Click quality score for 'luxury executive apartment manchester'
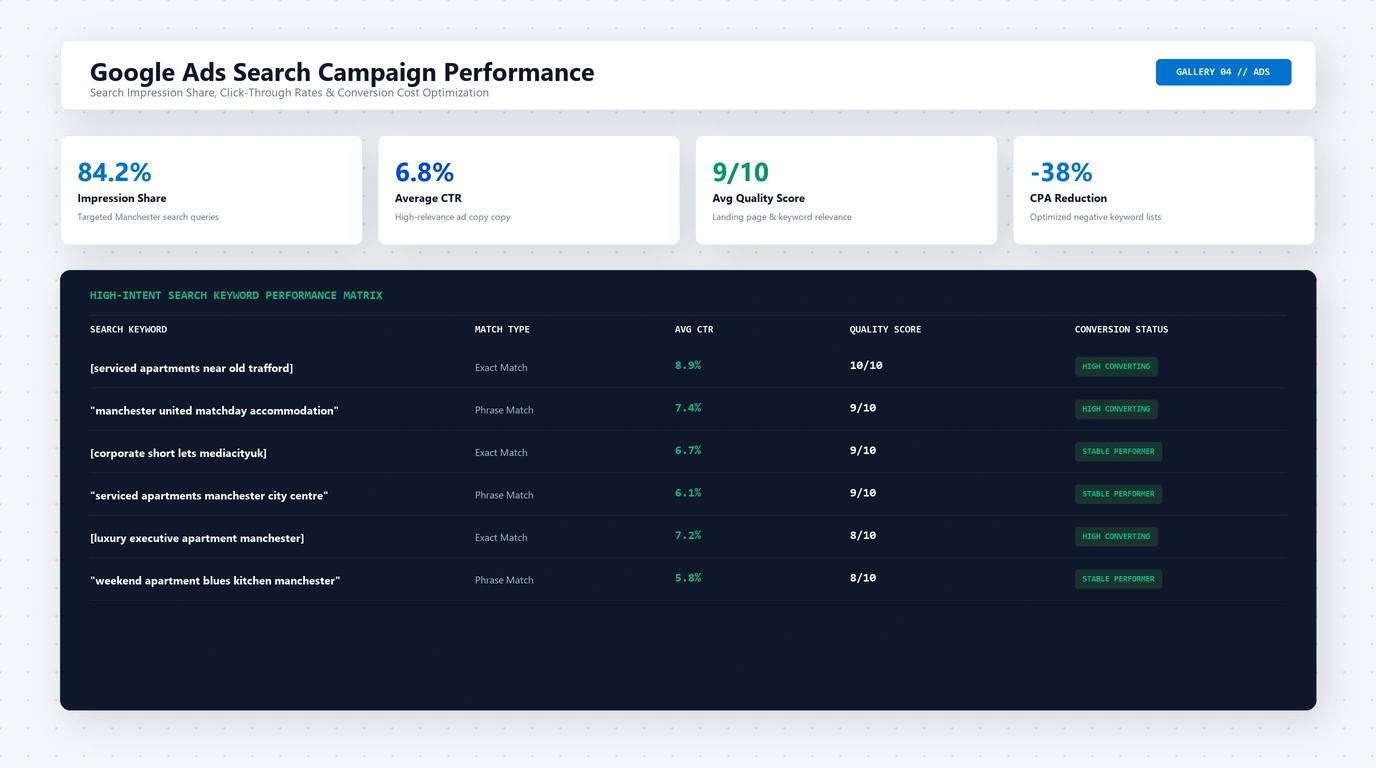1376x768 pixels. click(x=863, y=536)
